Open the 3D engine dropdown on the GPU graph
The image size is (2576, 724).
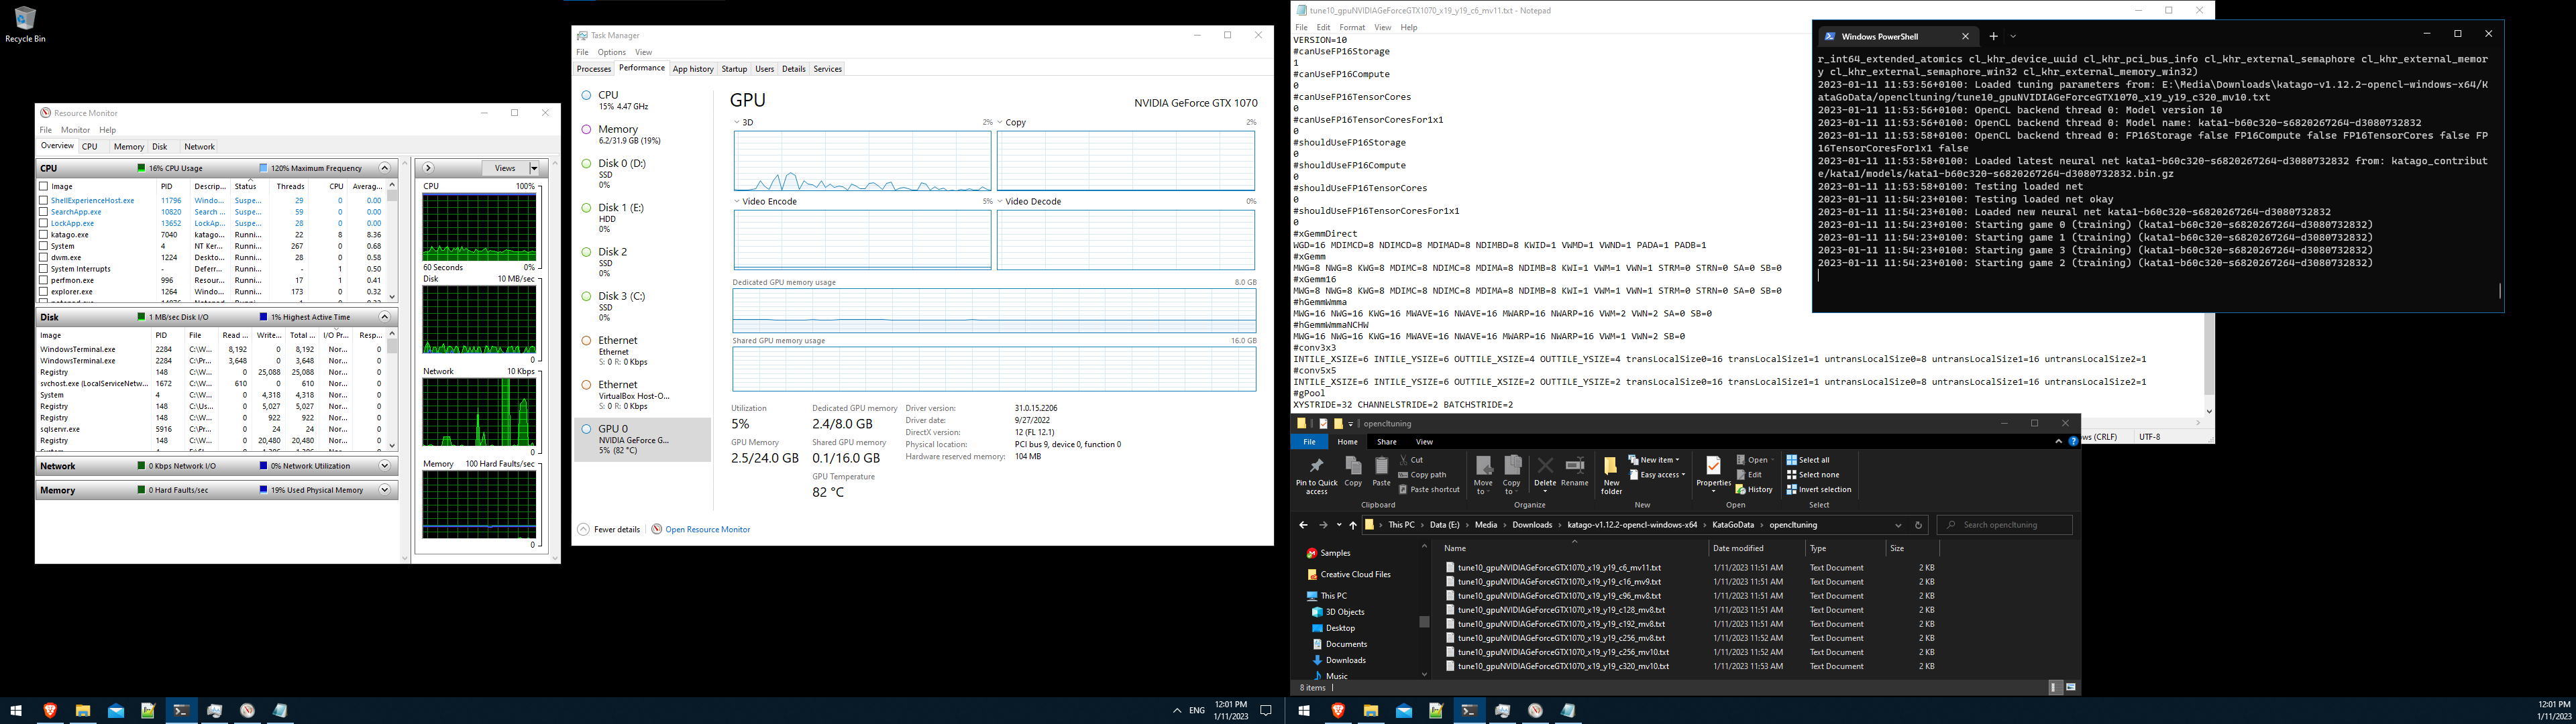(736, 122)
